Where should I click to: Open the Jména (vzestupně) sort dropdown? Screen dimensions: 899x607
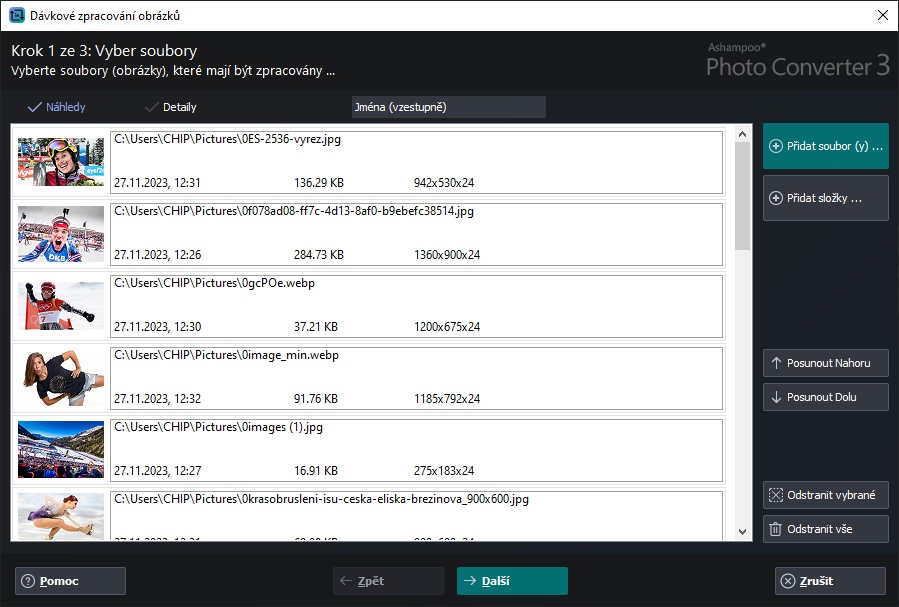448,107
